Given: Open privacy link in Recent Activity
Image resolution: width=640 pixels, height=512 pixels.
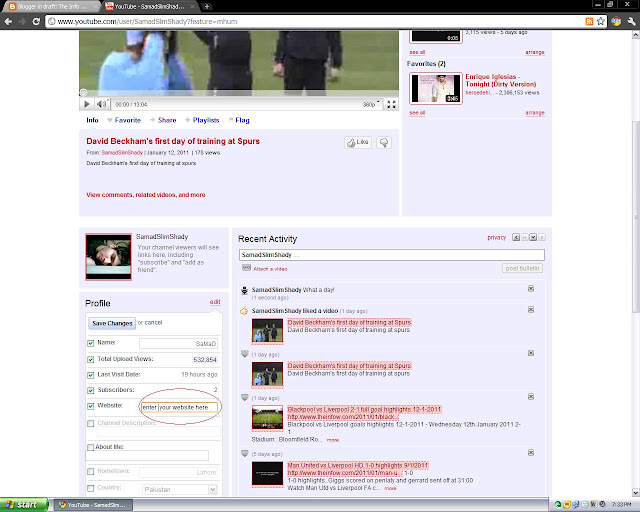Looking at the screenshot, I should [496, 237].
